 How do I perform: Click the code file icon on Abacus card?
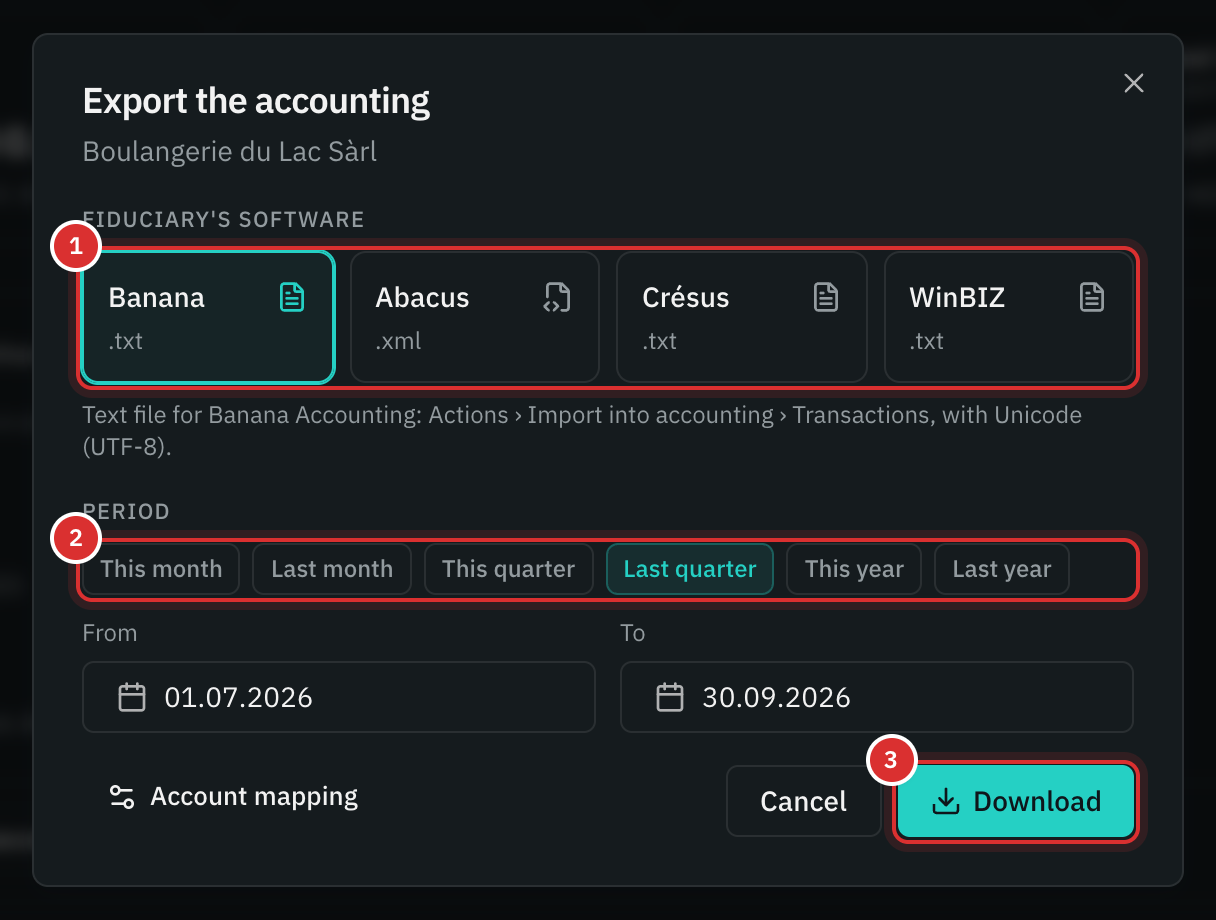[x=558, y=297]
